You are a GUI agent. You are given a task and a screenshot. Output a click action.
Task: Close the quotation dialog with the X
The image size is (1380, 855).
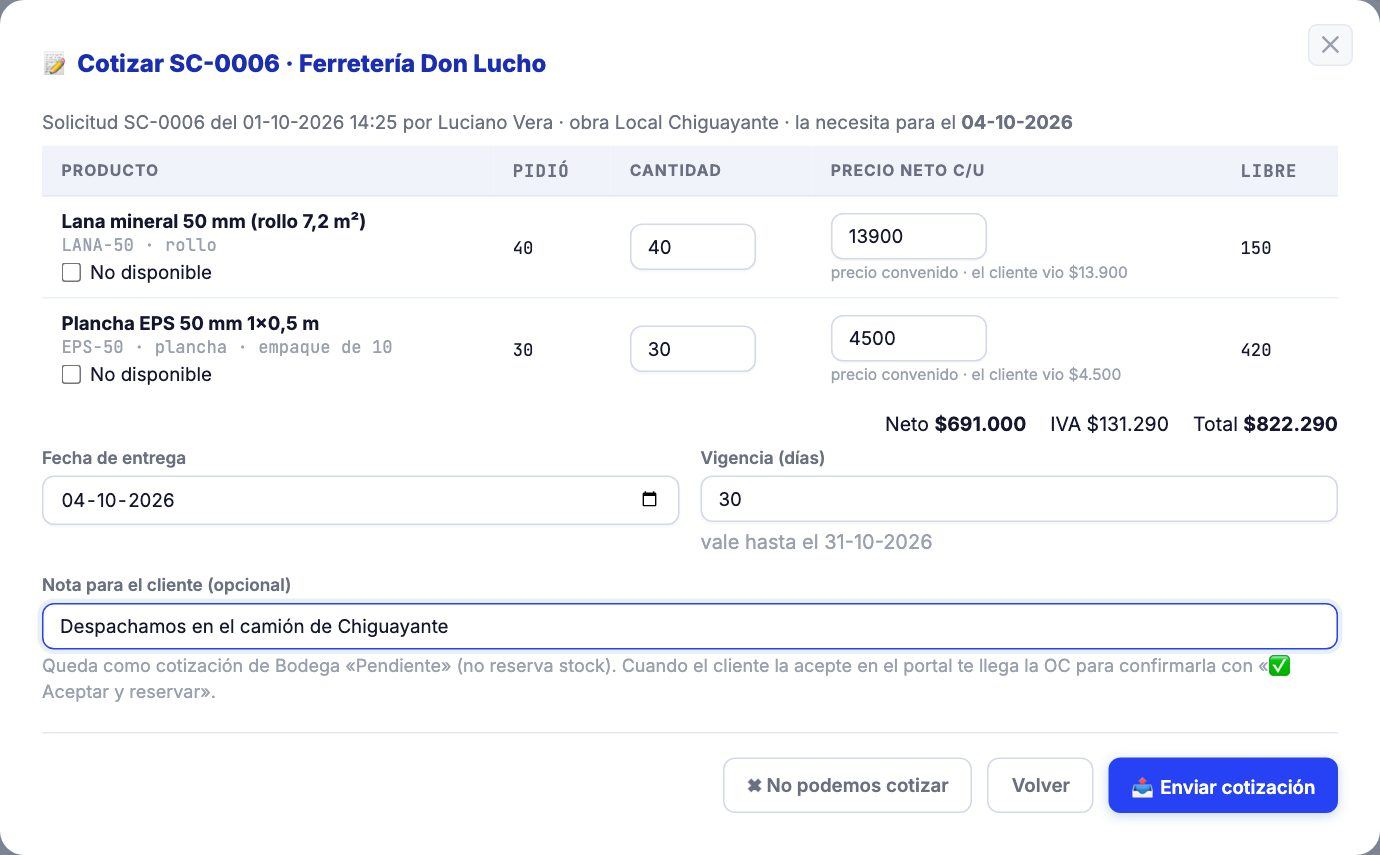(1330, 45)
